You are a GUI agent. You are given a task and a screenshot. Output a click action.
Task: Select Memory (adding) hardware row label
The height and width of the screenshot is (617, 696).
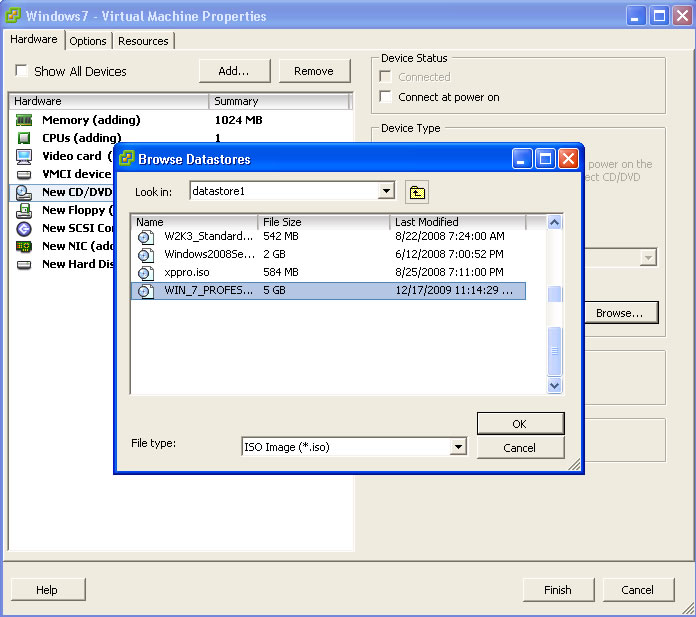91,120
